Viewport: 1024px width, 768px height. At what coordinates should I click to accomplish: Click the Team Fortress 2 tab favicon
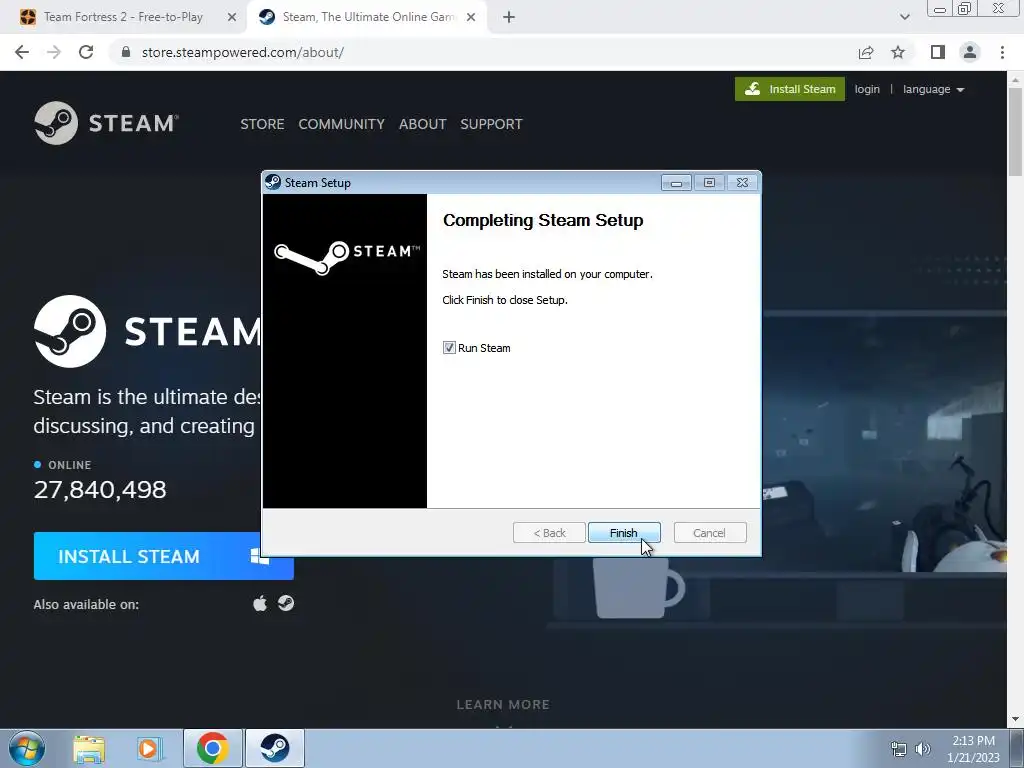coord(28,17)
